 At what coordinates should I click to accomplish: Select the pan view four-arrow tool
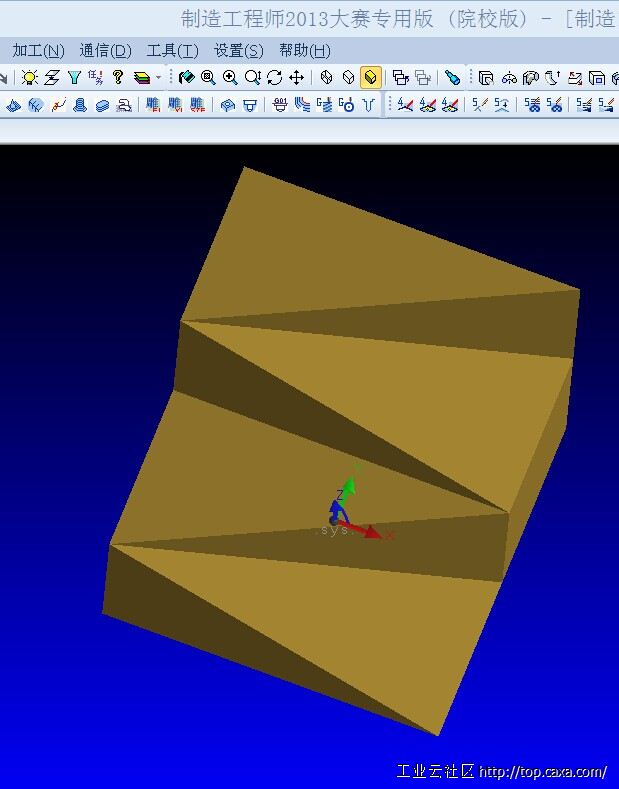[x=297, y=78]
